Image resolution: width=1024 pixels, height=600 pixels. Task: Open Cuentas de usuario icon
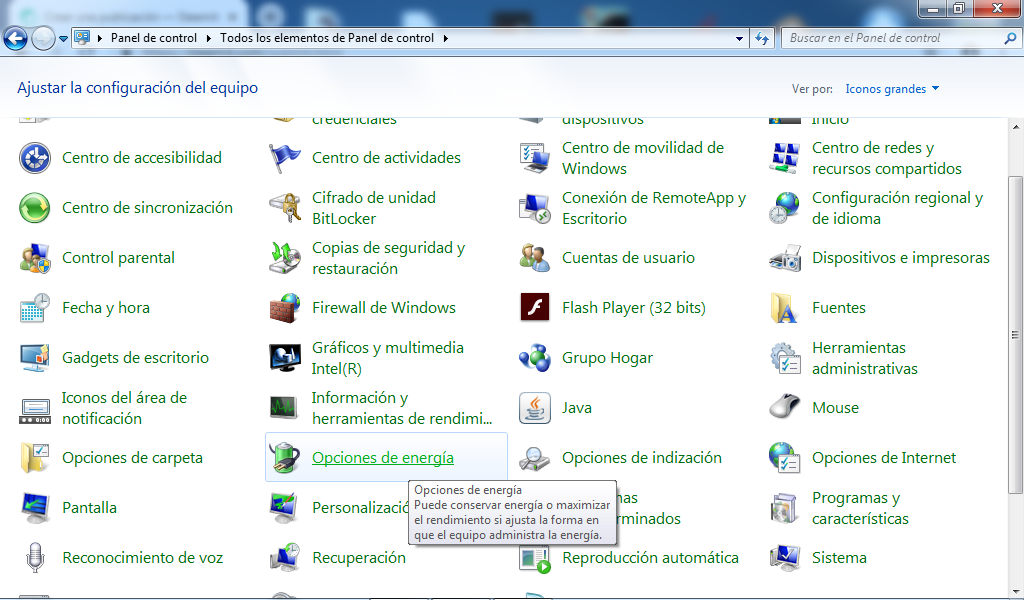point(535,258)
